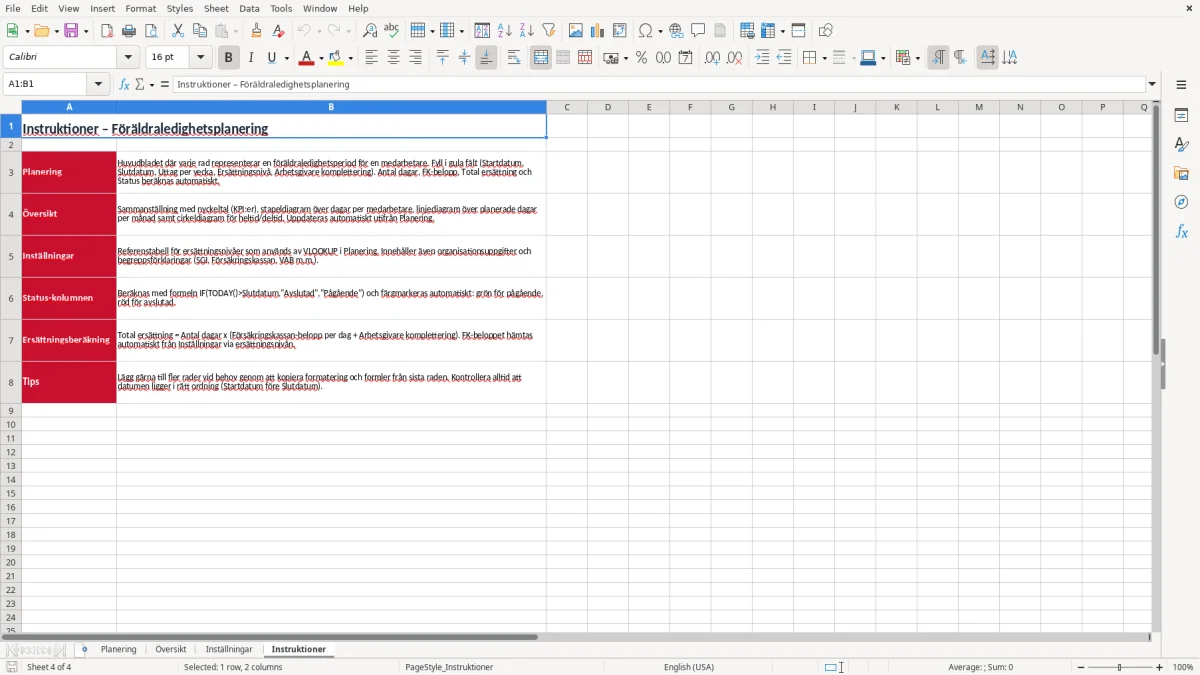This screenshot has height=675, width=1200.
Task: Click the Spelling check icon
Action: point(391,31)
